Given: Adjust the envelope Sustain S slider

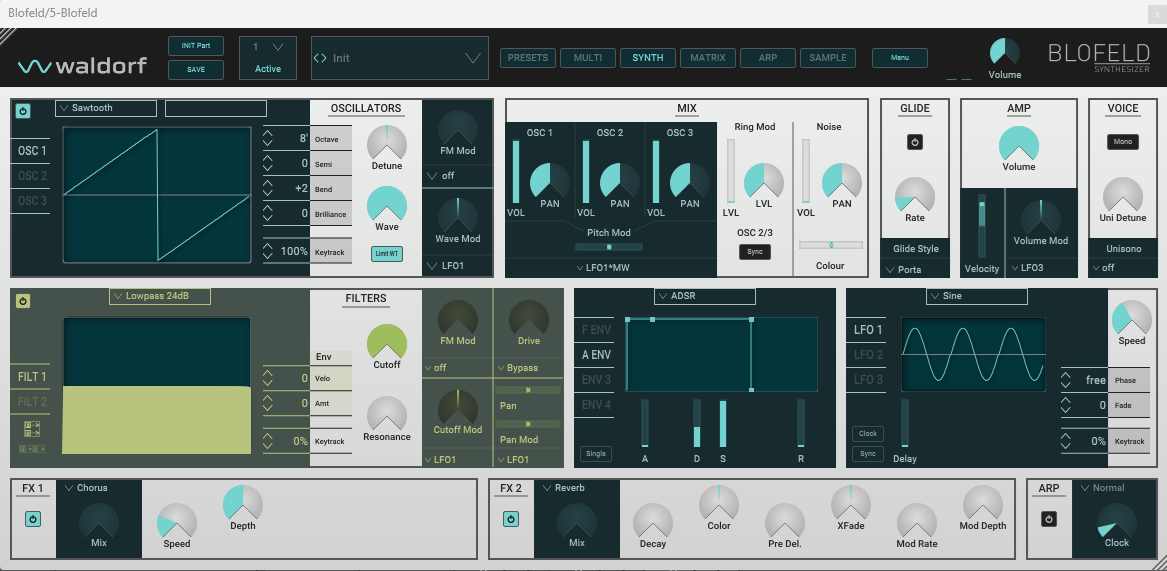Looking at the screenshot, I should tap(723, 424).
